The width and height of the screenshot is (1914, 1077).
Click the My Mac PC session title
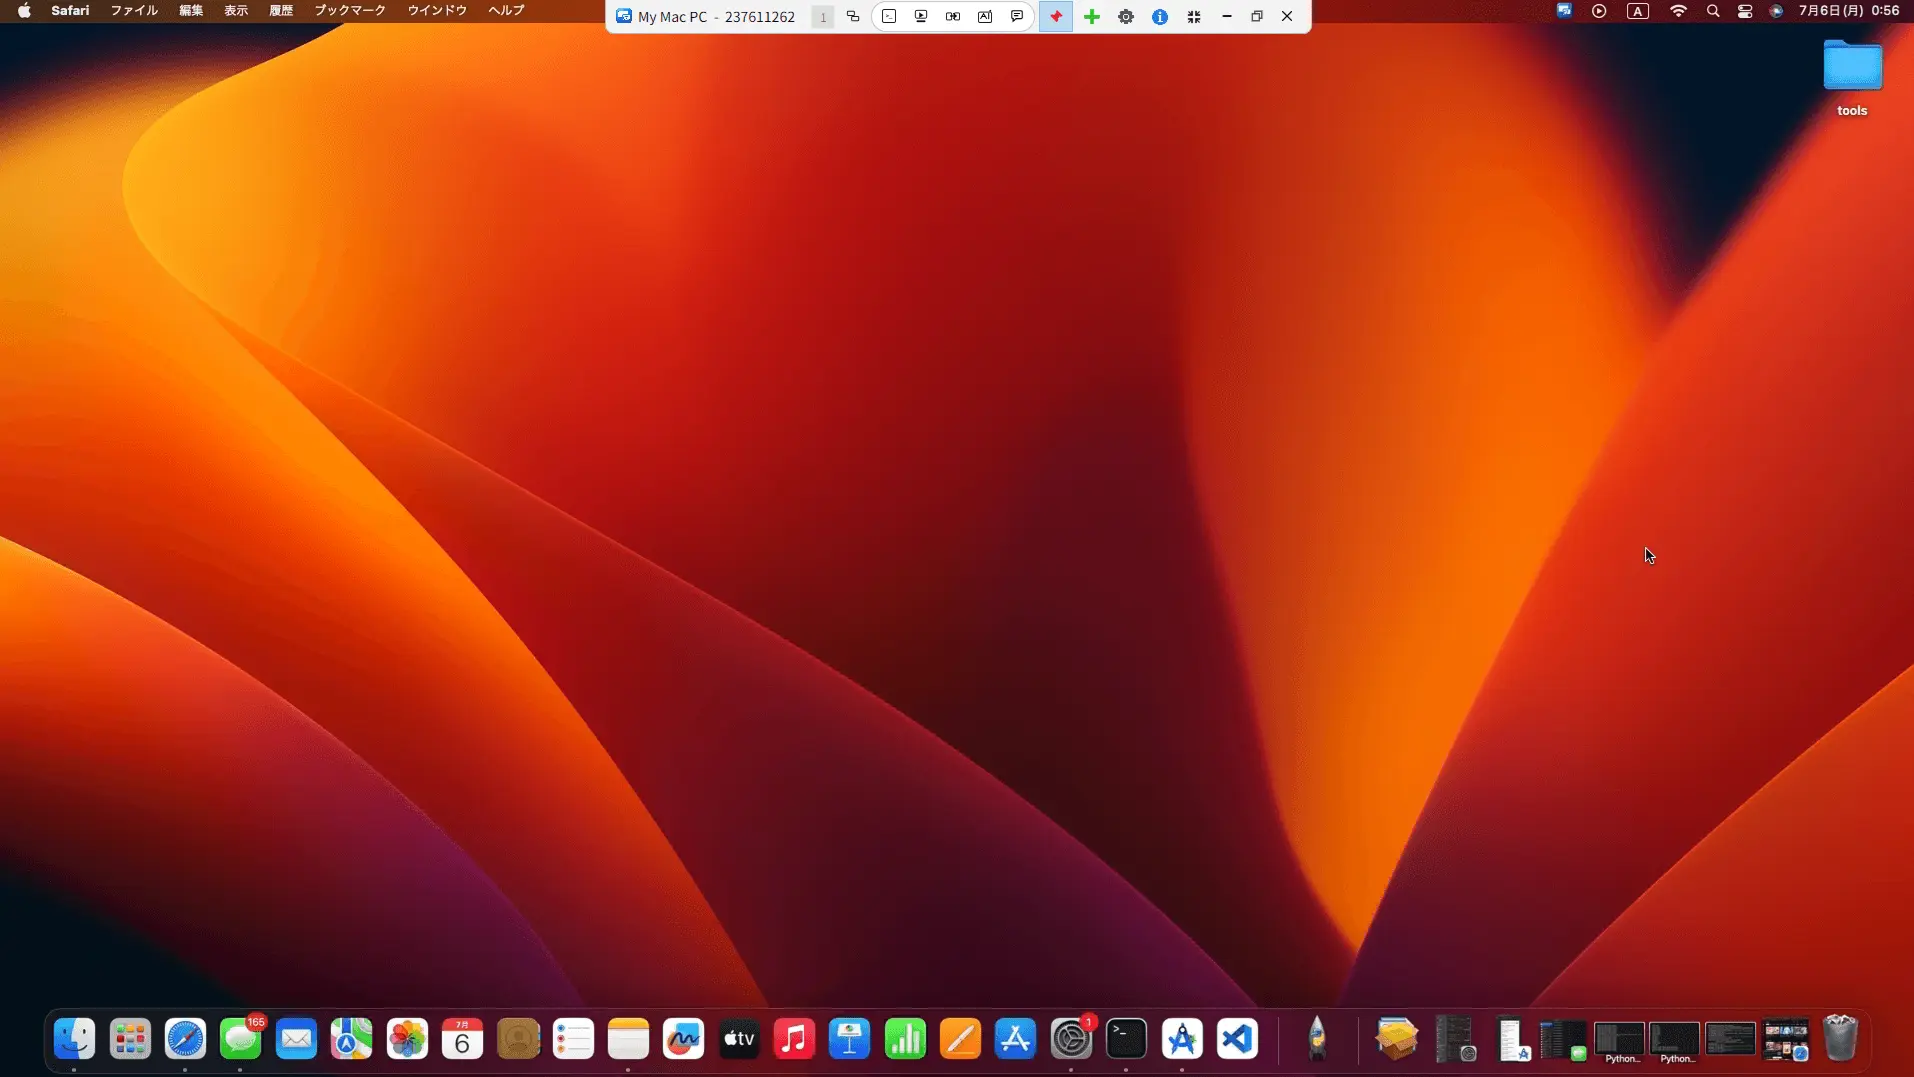716,17
